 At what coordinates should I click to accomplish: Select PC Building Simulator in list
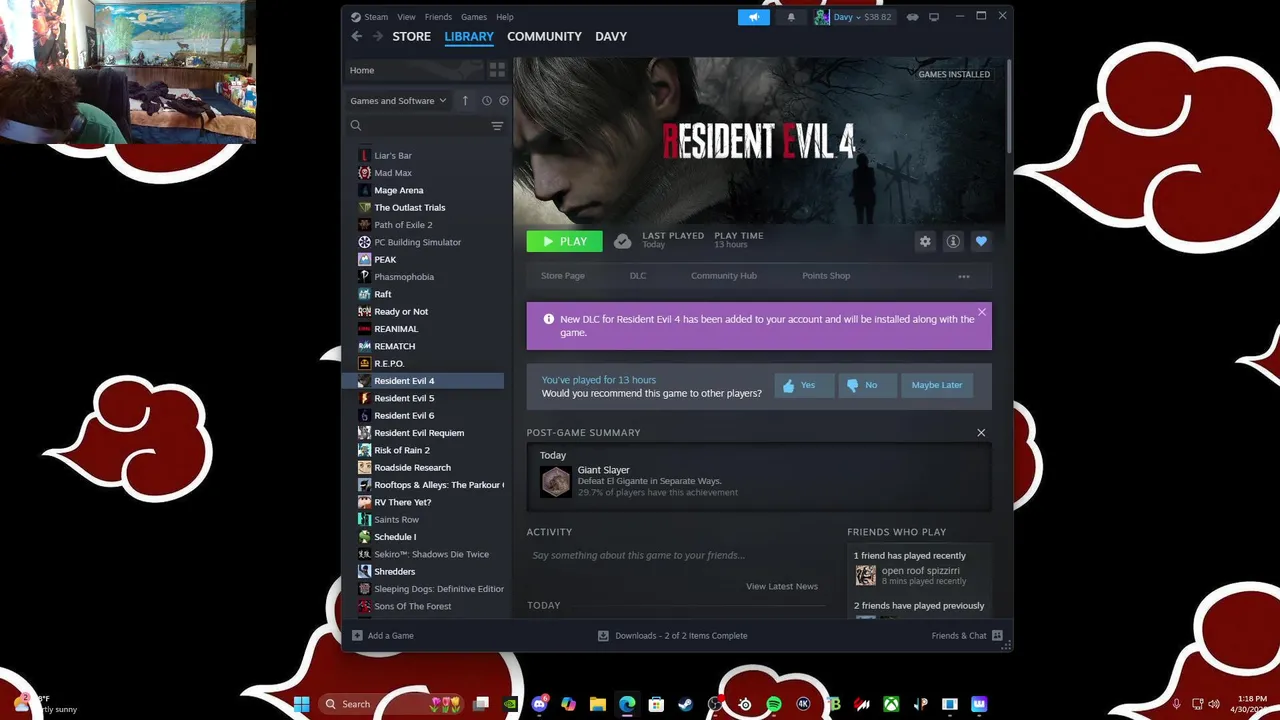tap(424, 242)
